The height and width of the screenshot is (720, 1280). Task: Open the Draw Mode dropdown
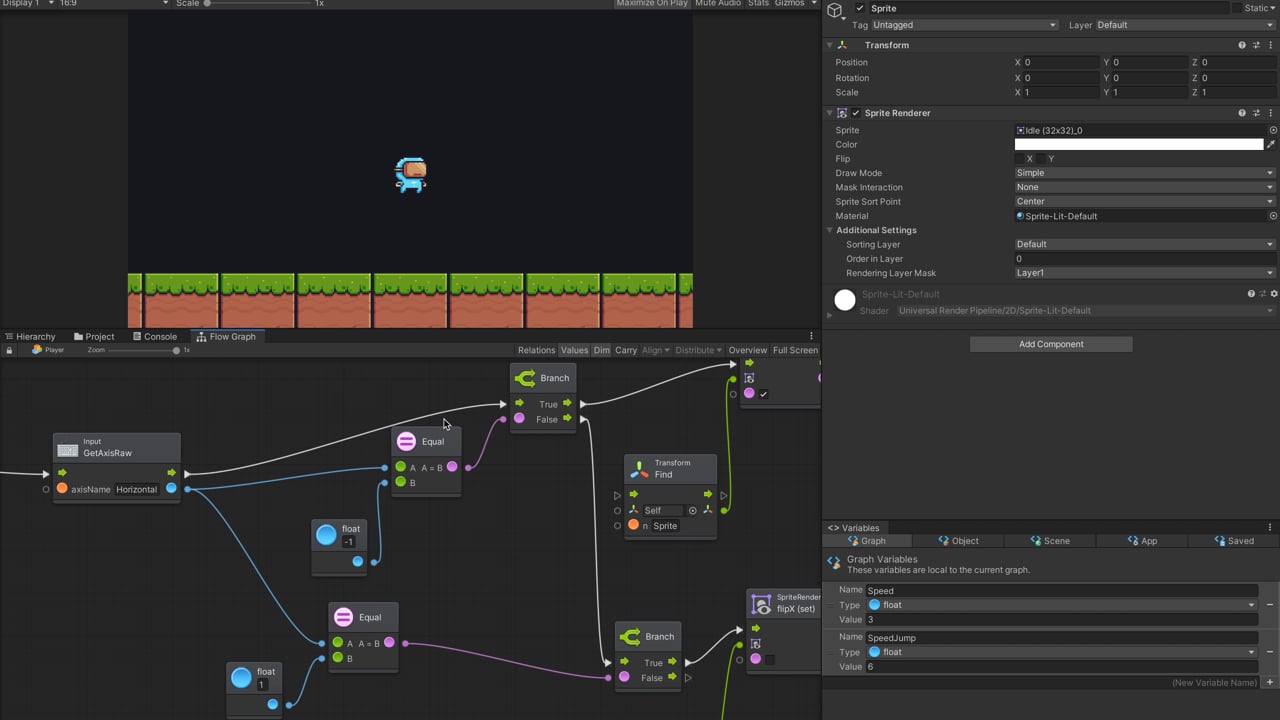[x=1145, y=173]
